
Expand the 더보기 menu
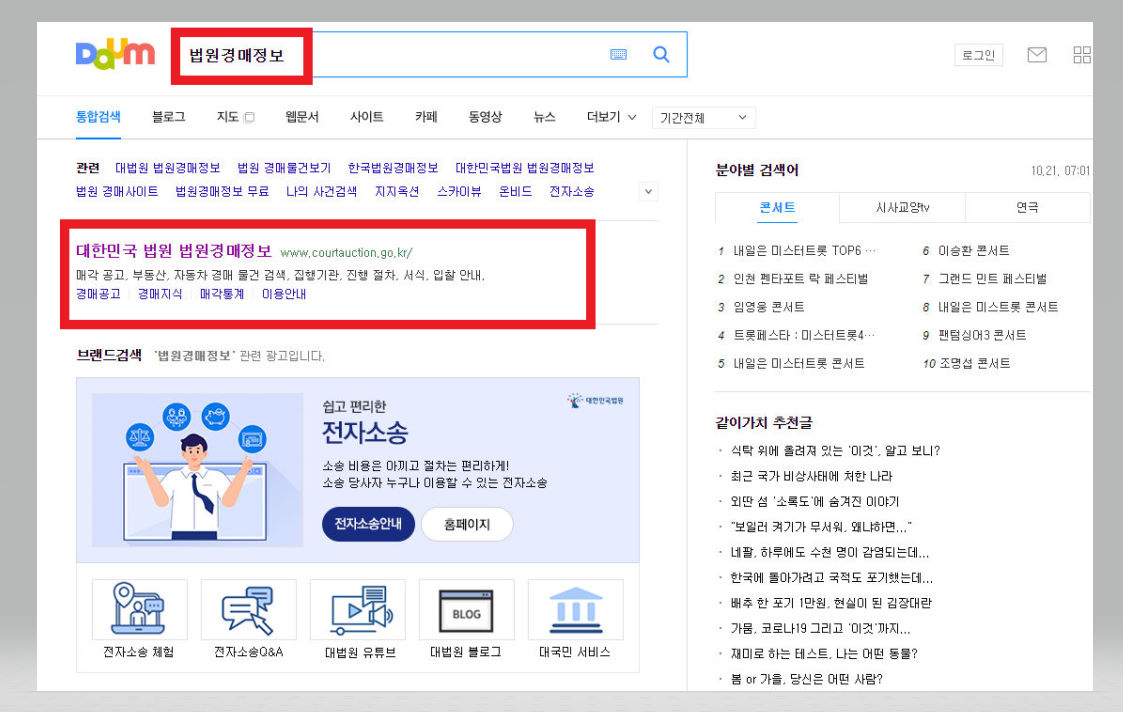point(611,117)
